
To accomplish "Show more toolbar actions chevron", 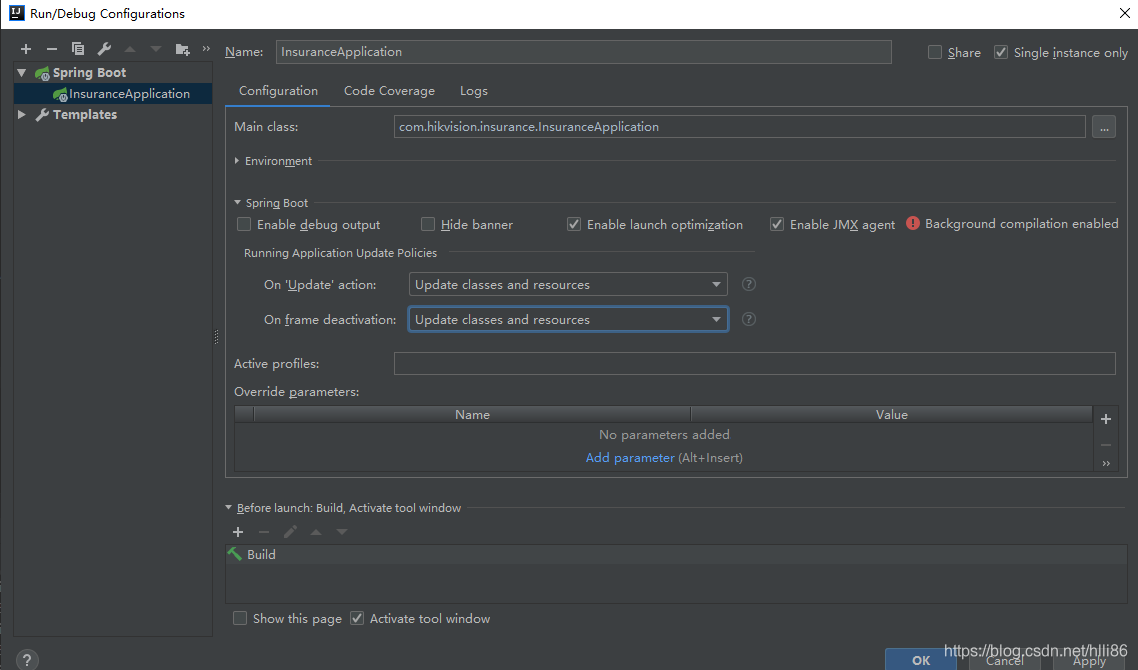I will tap(206, 49).
